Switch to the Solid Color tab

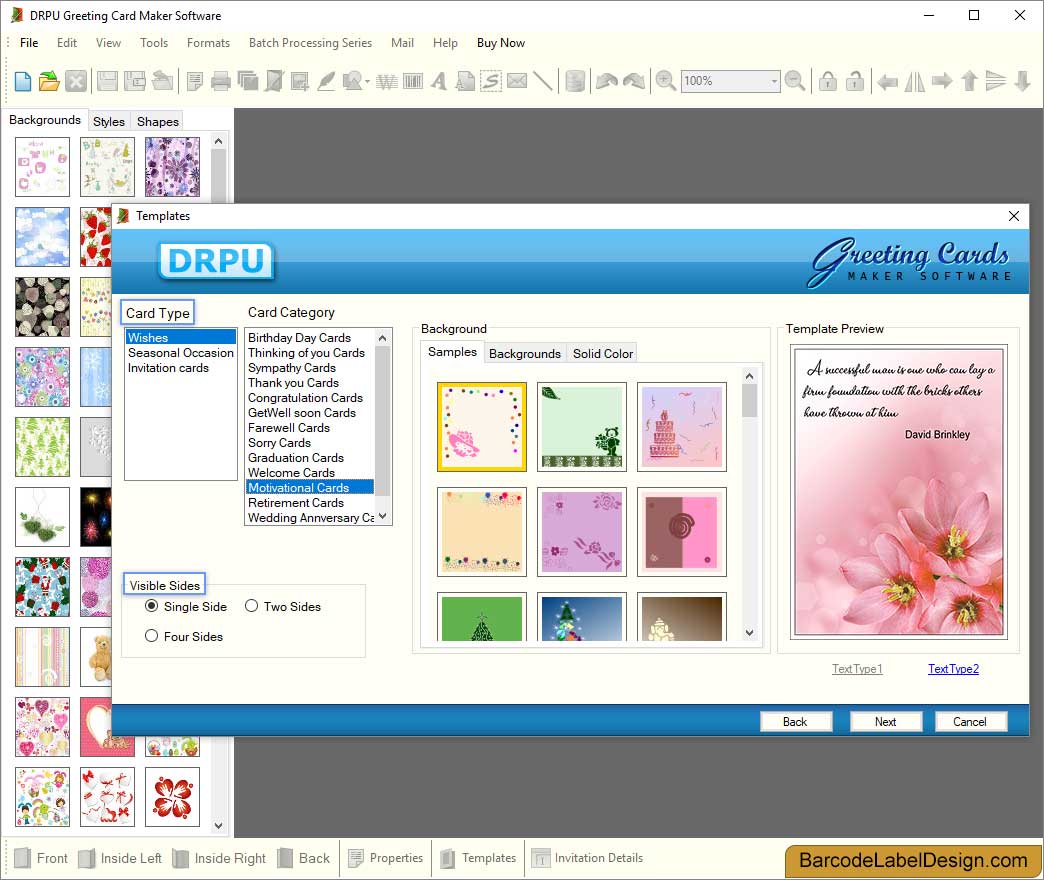[603, 353]
